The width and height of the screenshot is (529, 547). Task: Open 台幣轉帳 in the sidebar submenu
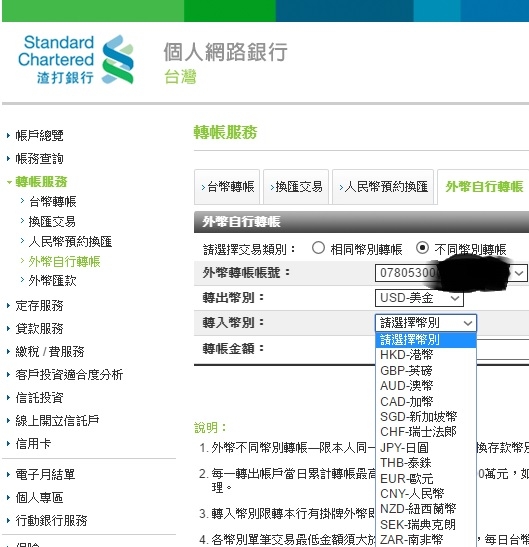point(52,201)
